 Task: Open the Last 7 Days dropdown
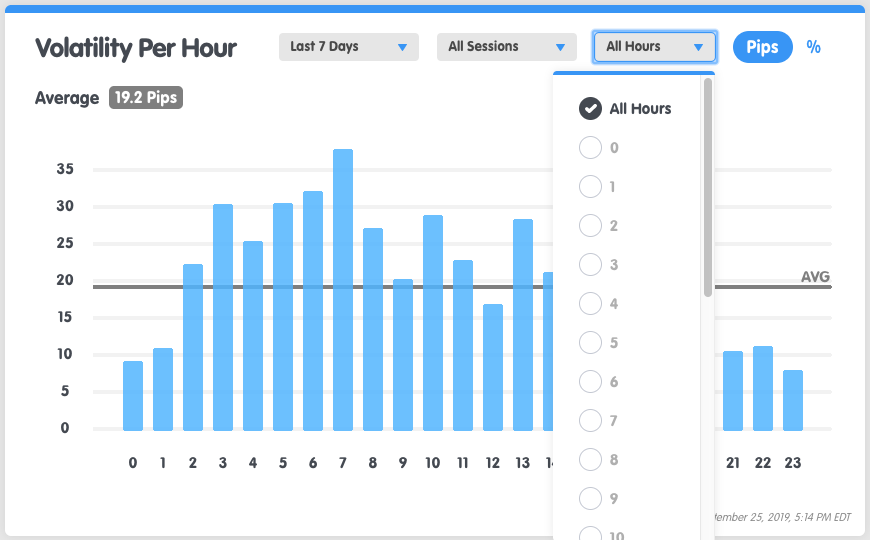coord(348,47)
